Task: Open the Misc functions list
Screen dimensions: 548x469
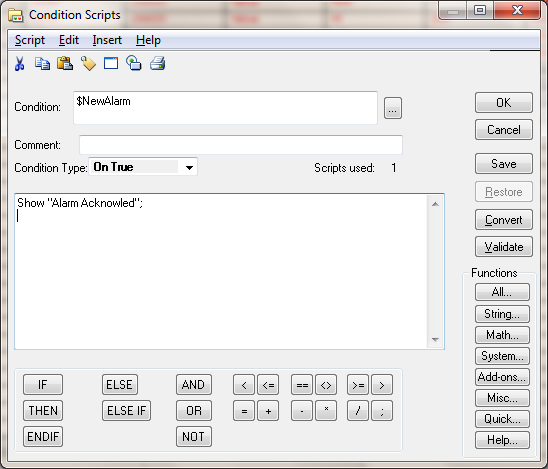Action: (x=502, y=398)
